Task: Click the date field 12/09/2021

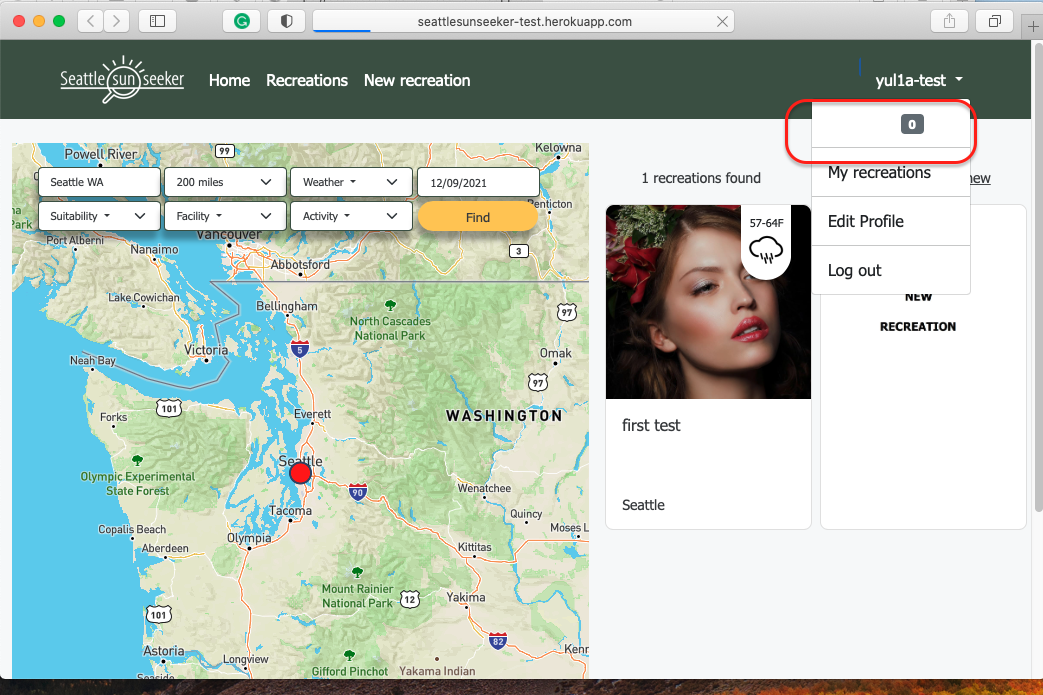Action: 478,182
